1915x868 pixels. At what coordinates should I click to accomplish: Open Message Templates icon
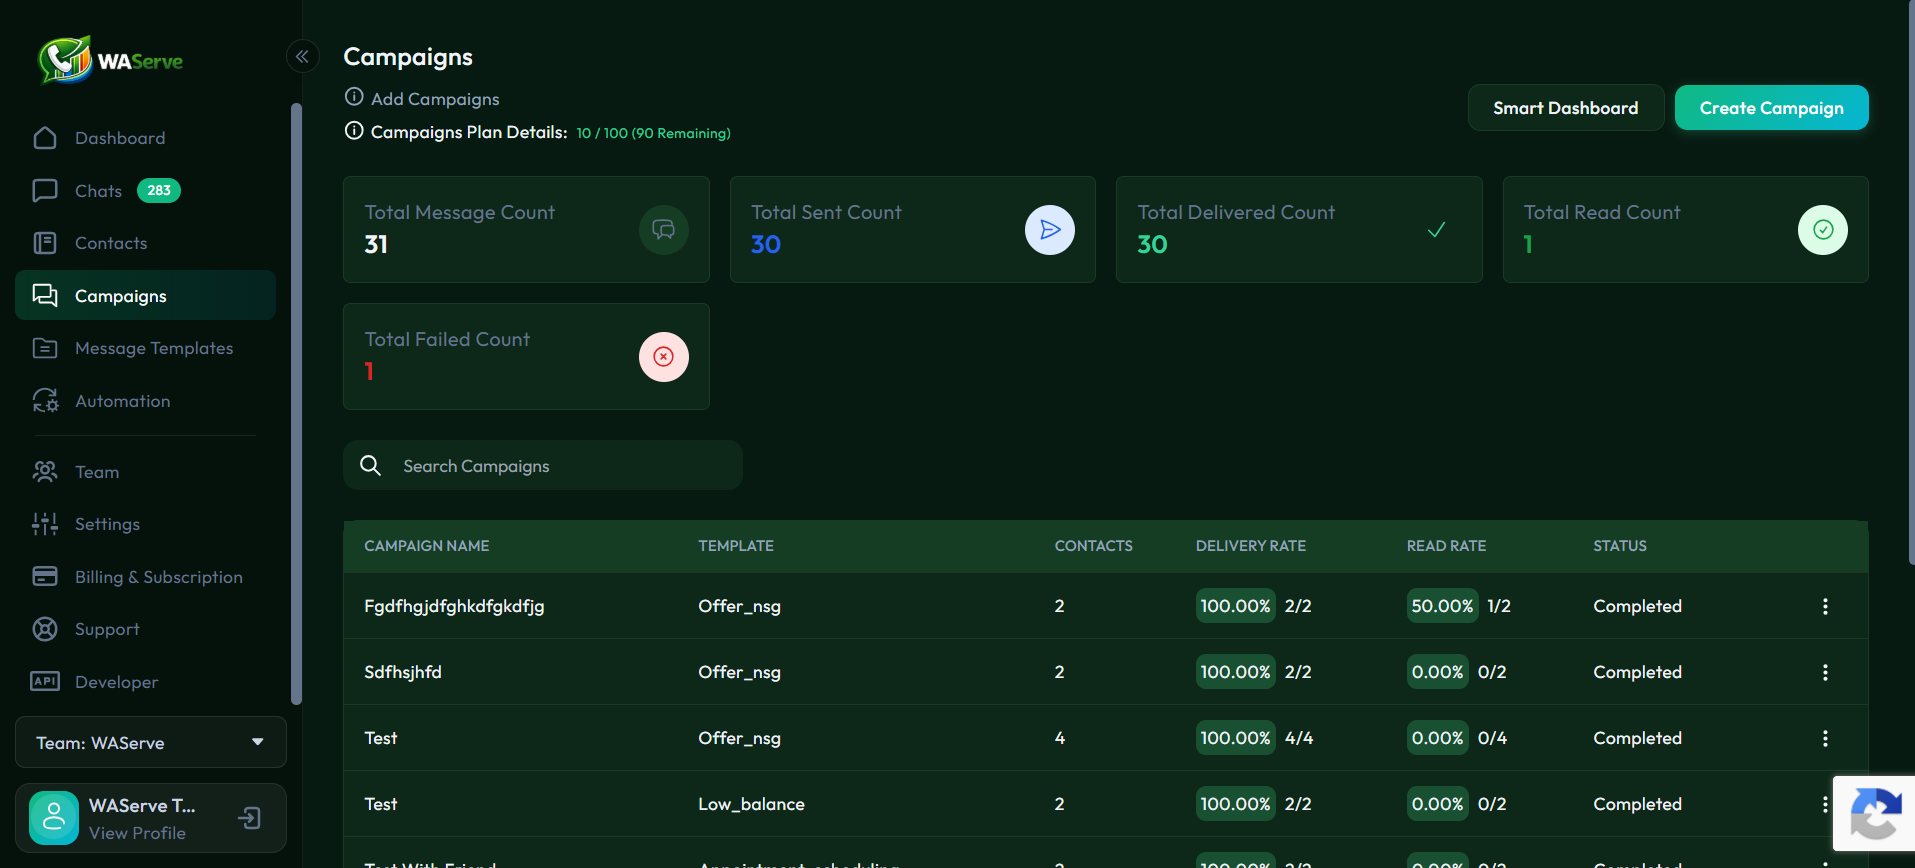(45, 348)
